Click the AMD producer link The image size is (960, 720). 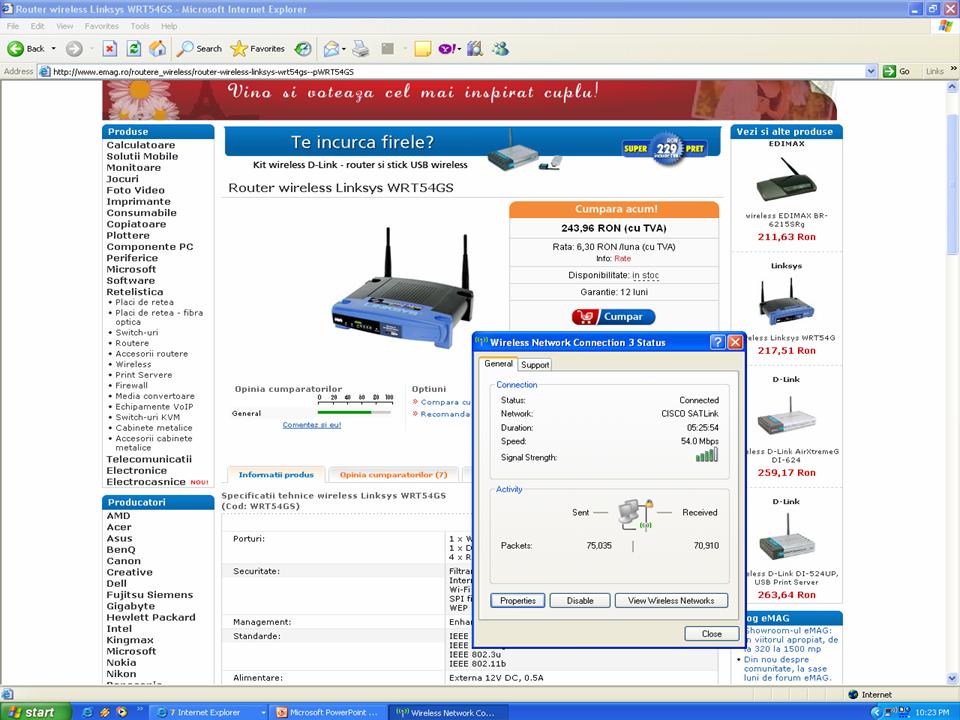(118, 516)
